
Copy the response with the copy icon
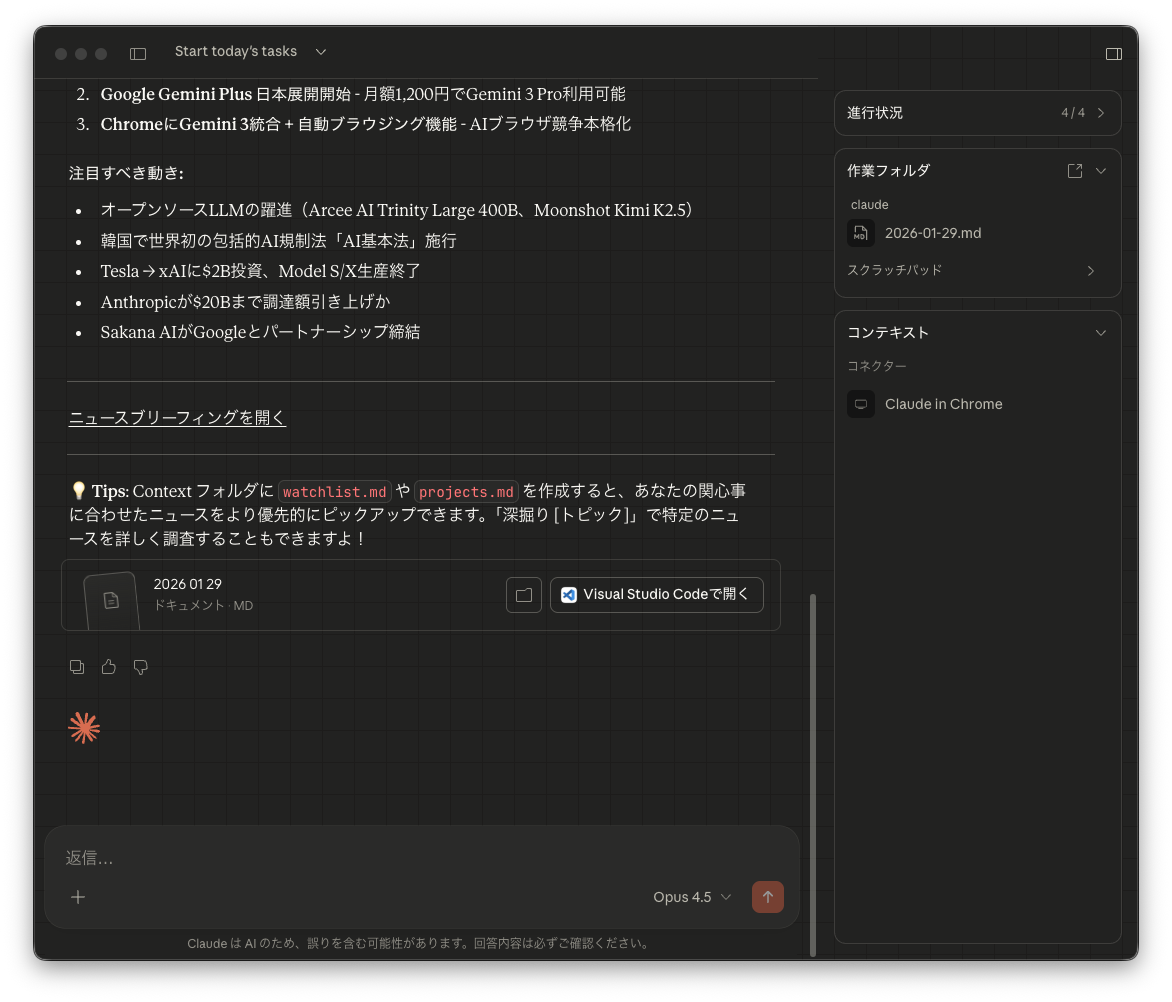coord(77,667)
